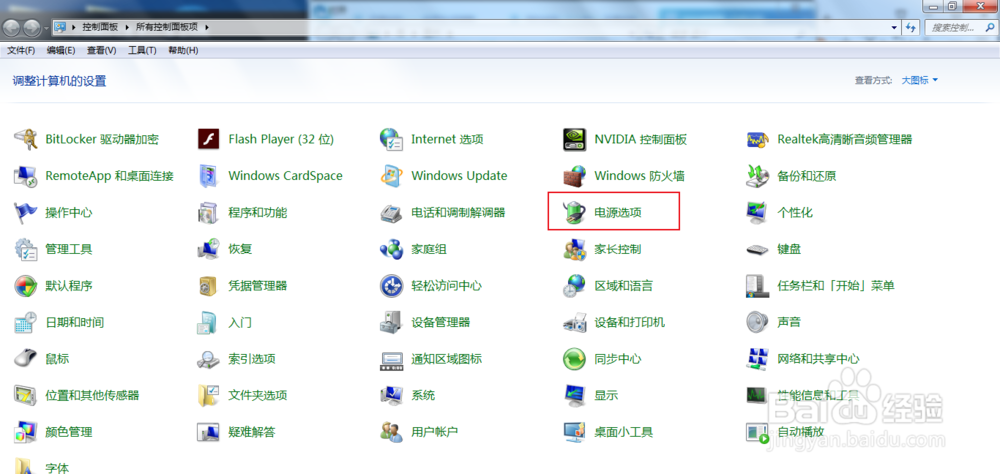Click the Realtek高清晰音频管理器 icon
1000x474 pixels.
pos(758,139)
